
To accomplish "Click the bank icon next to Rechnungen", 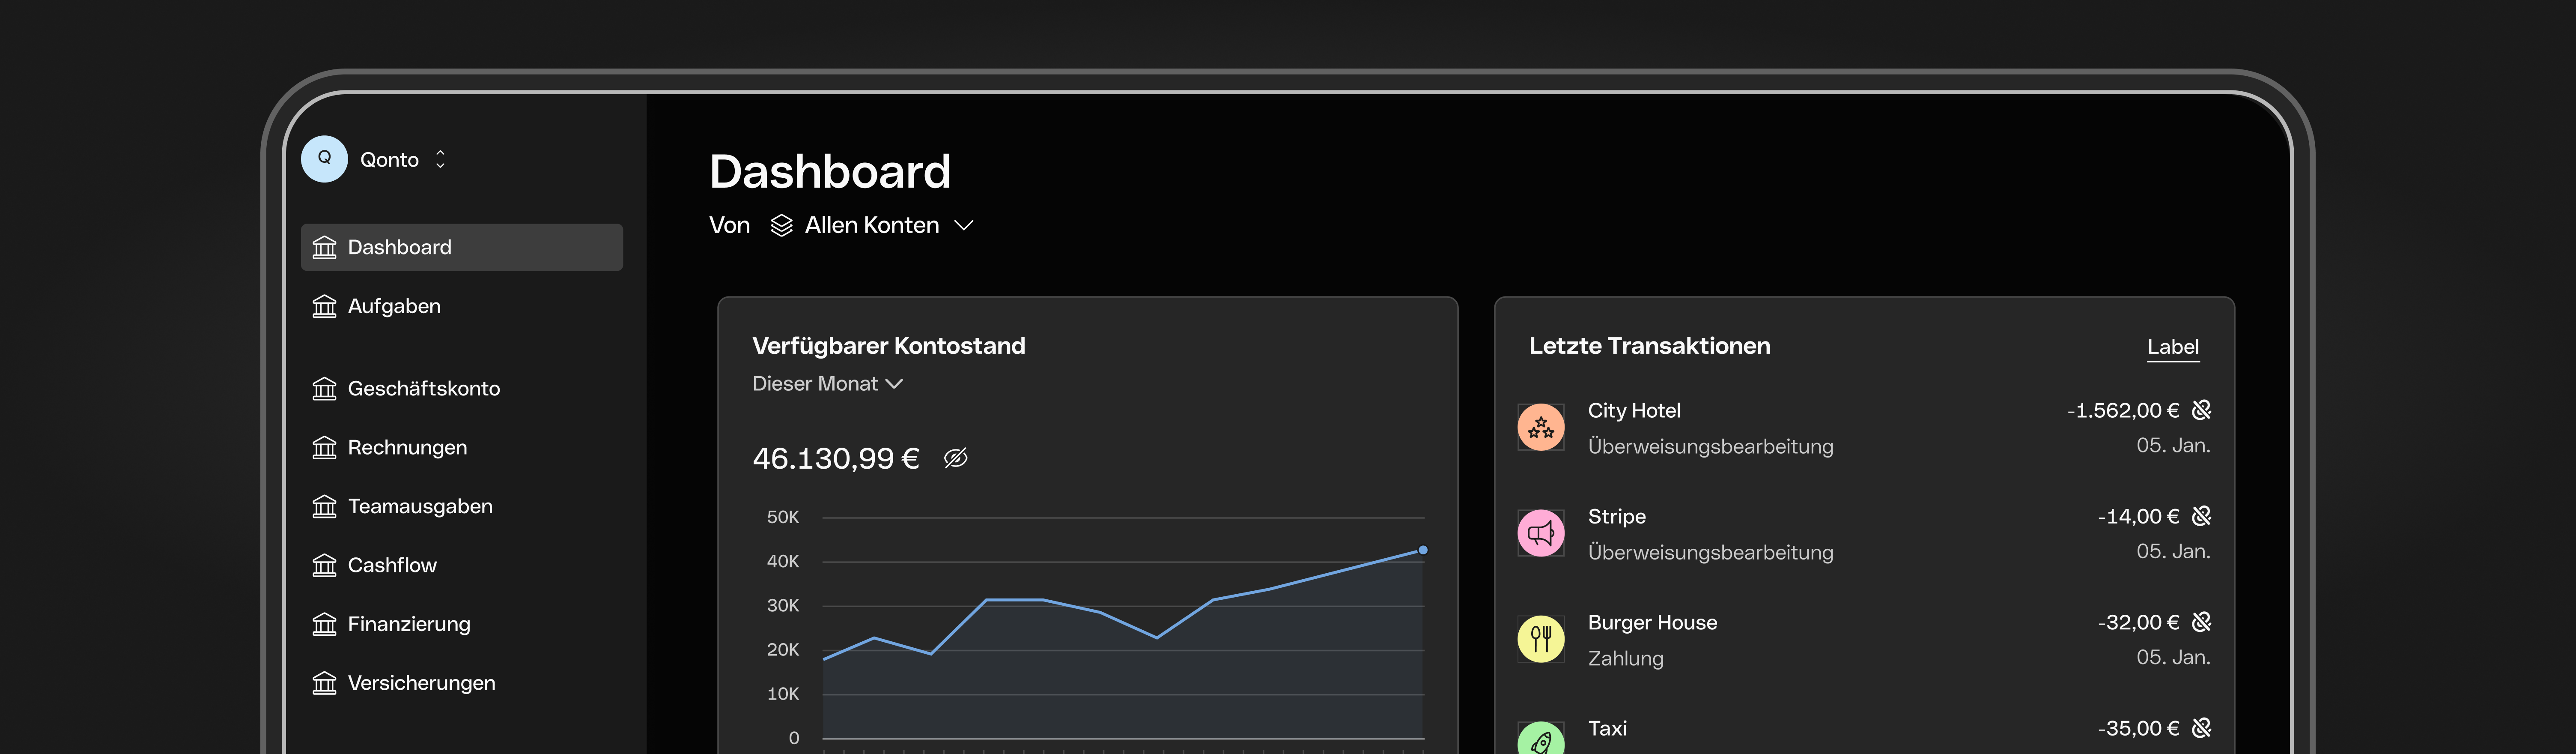I will pos(324,447).
